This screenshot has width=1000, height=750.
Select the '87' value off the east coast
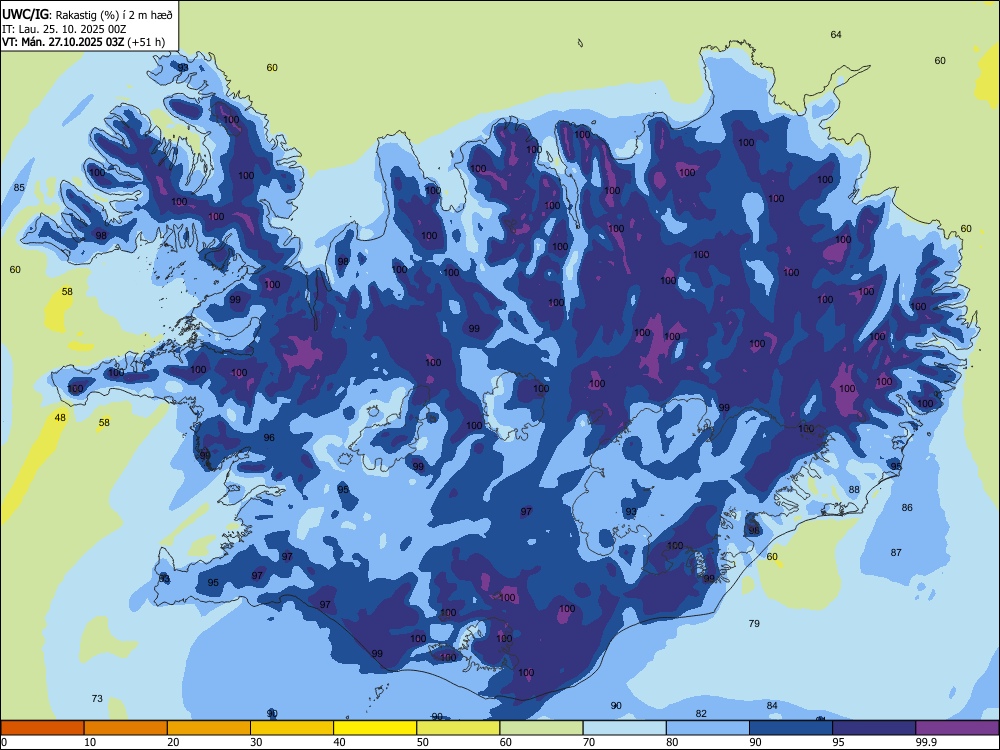896,552
